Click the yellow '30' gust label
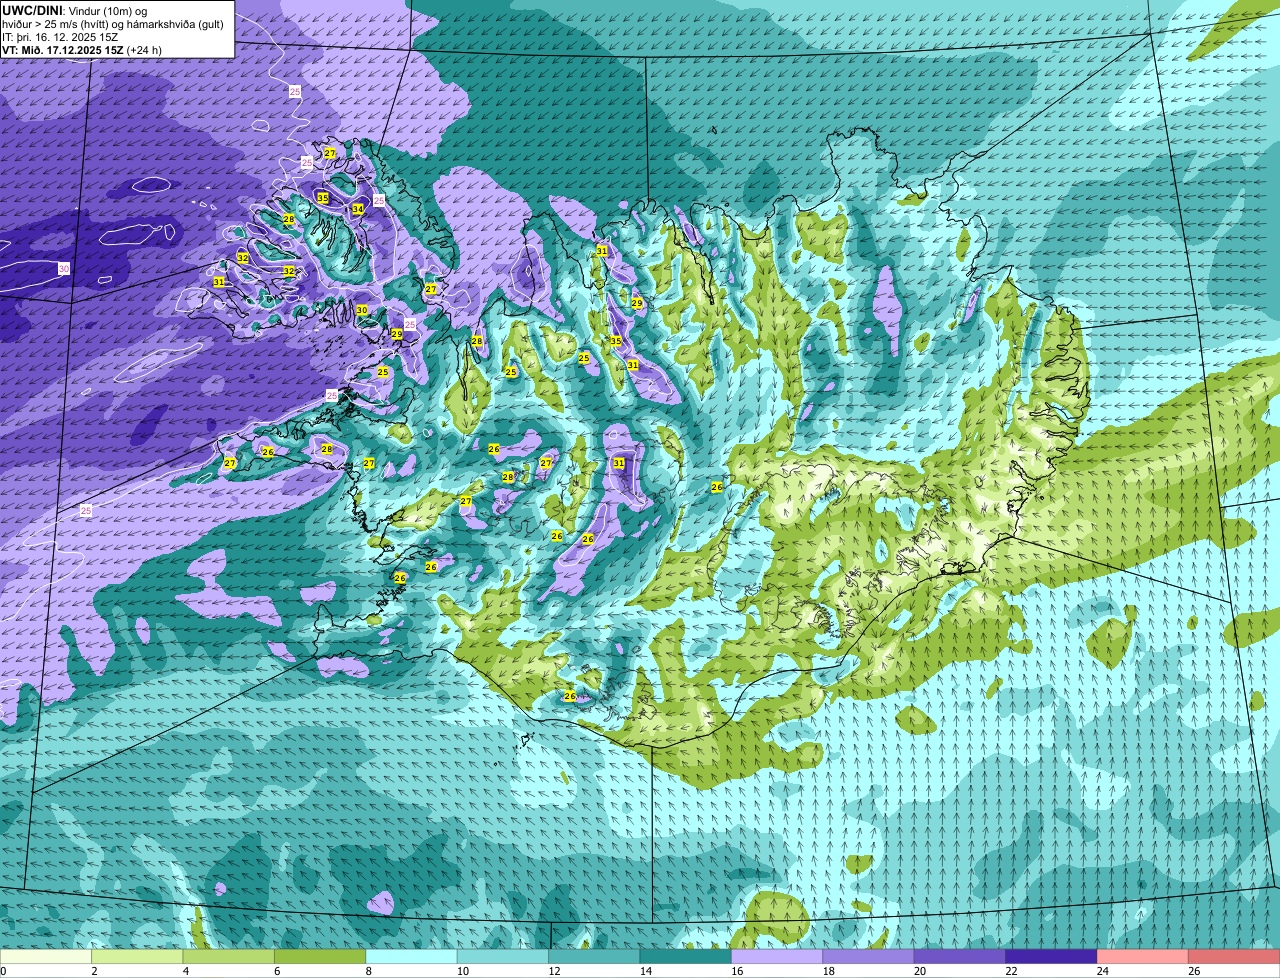 point(362,310)
